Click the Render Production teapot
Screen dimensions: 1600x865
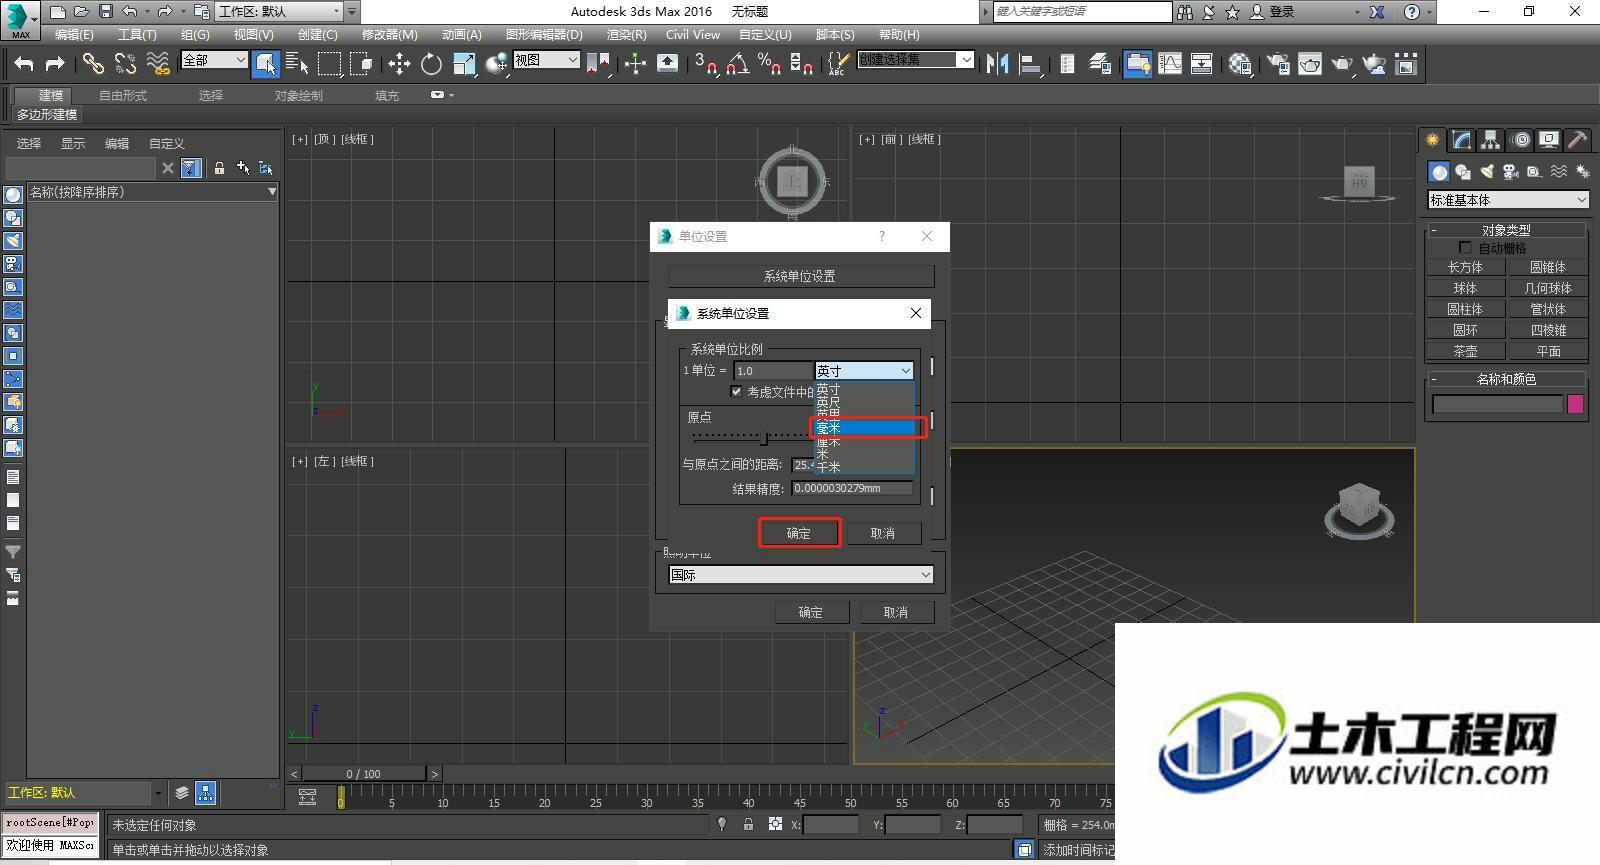click(1342, 64)
